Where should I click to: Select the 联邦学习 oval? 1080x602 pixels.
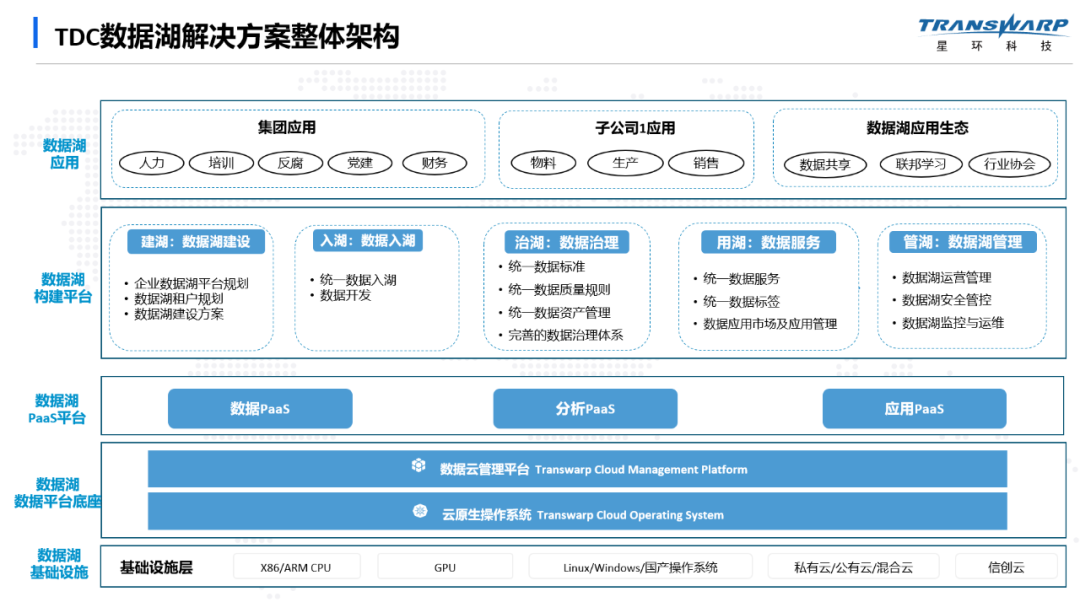point(921,165)
